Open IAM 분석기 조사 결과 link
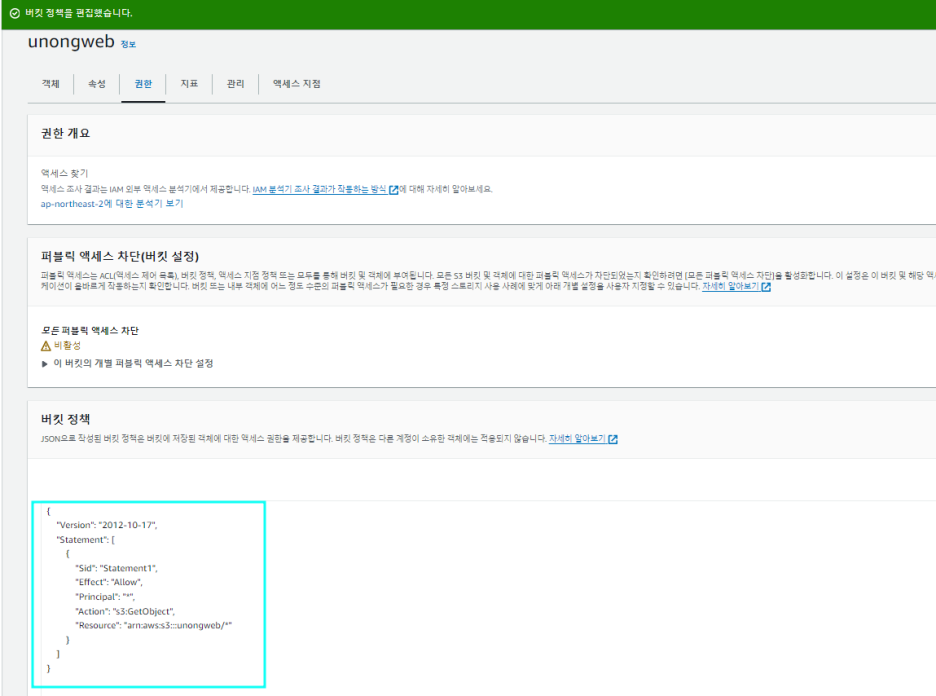Screen dimensions: 936x696 tap(319, 189)
